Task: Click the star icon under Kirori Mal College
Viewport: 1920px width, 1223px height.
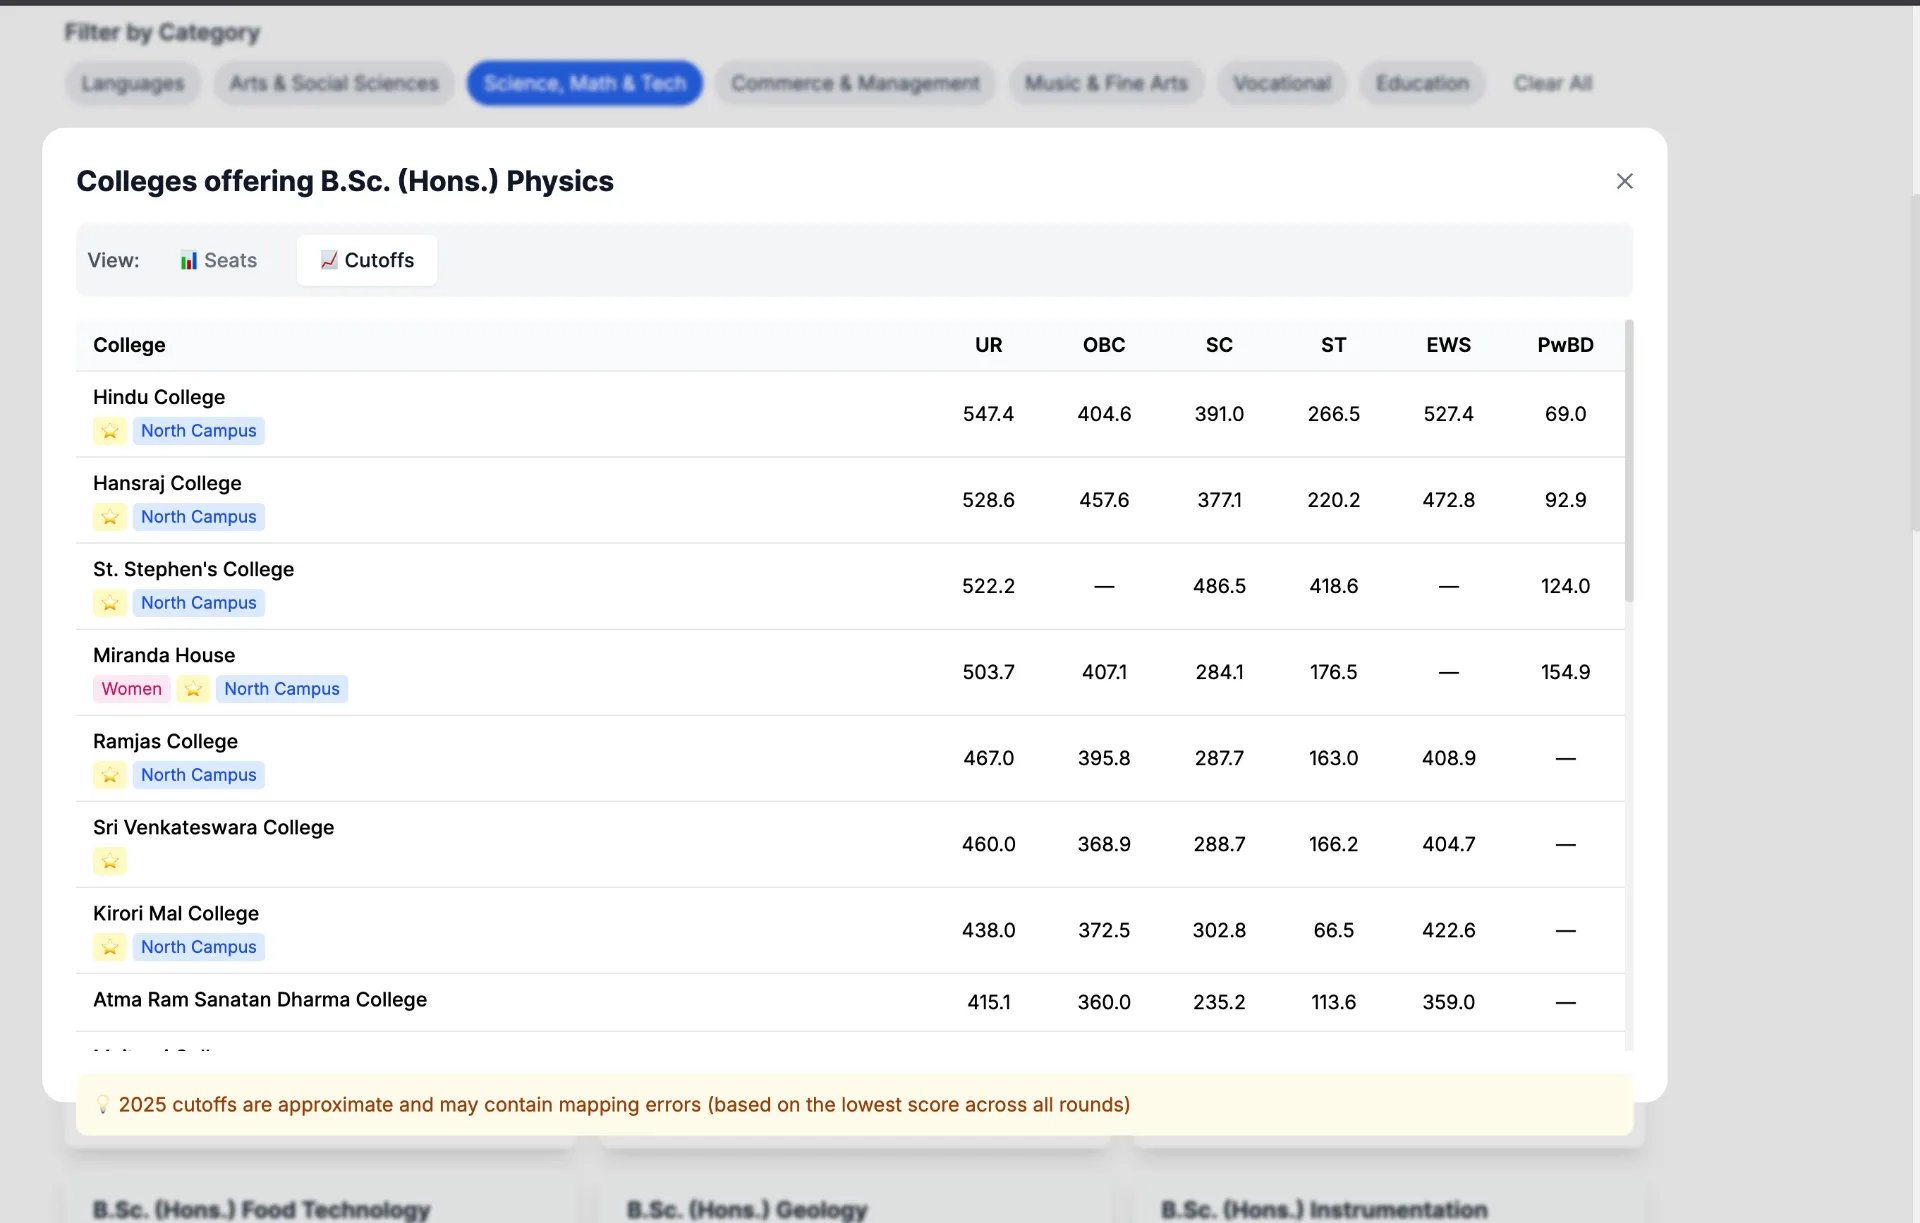Action: click(110, 947)
